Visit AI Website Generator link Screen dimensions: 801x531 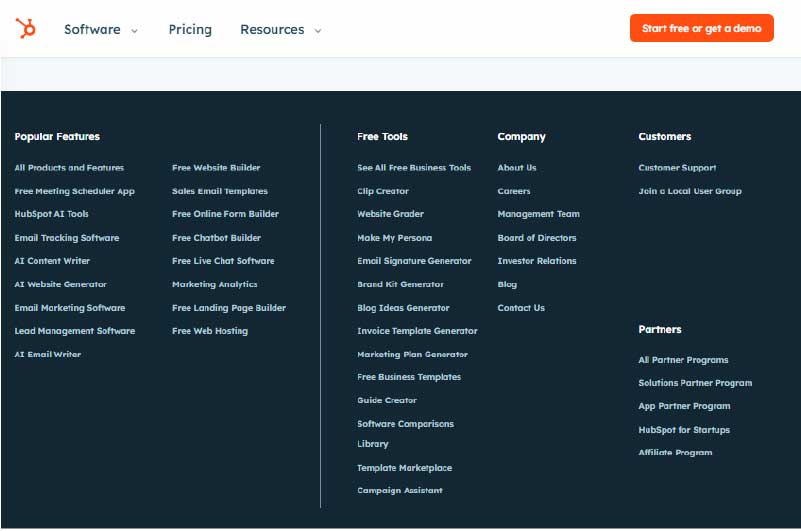[60, 284]
